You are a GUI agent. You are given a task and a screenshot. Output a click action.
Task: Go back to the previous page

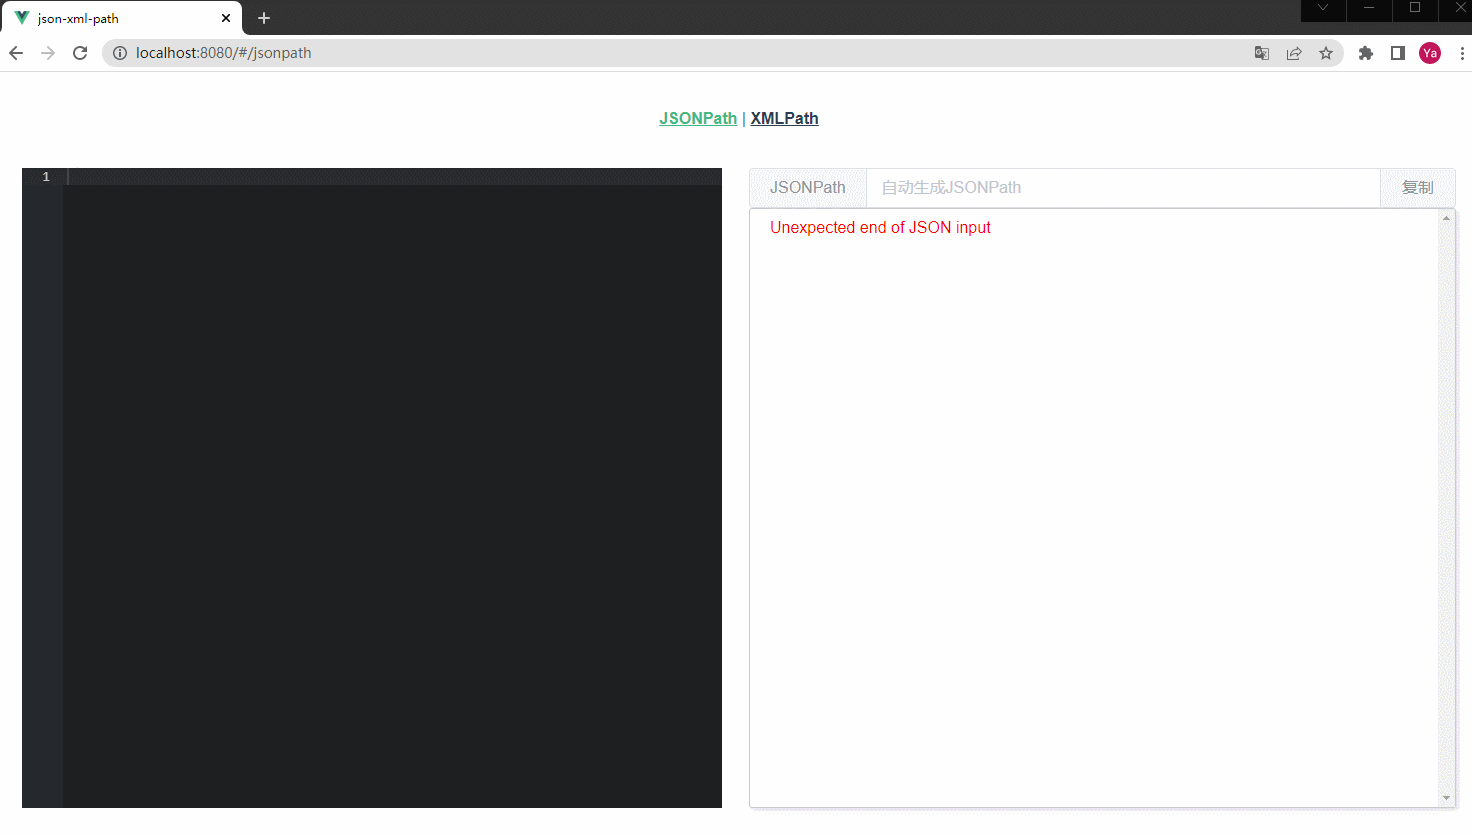pos(15,53)
